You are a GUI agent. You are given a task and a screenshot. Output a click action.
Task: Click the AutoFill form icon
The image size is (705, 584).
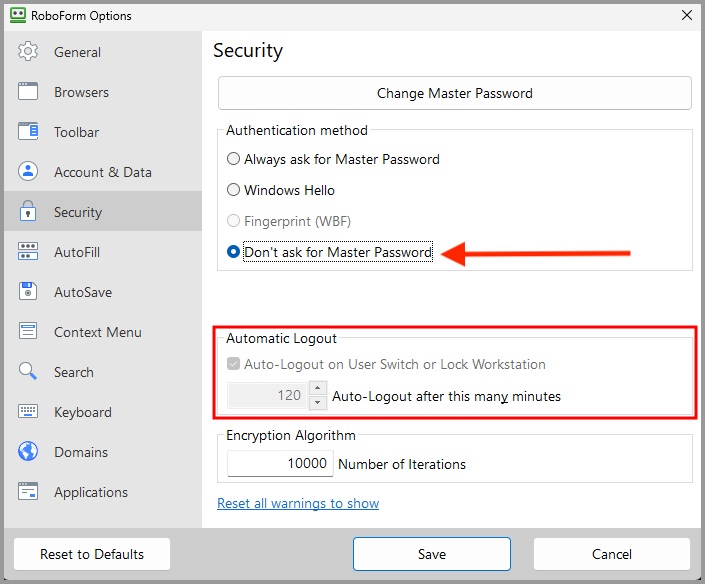tap(28, 251)
